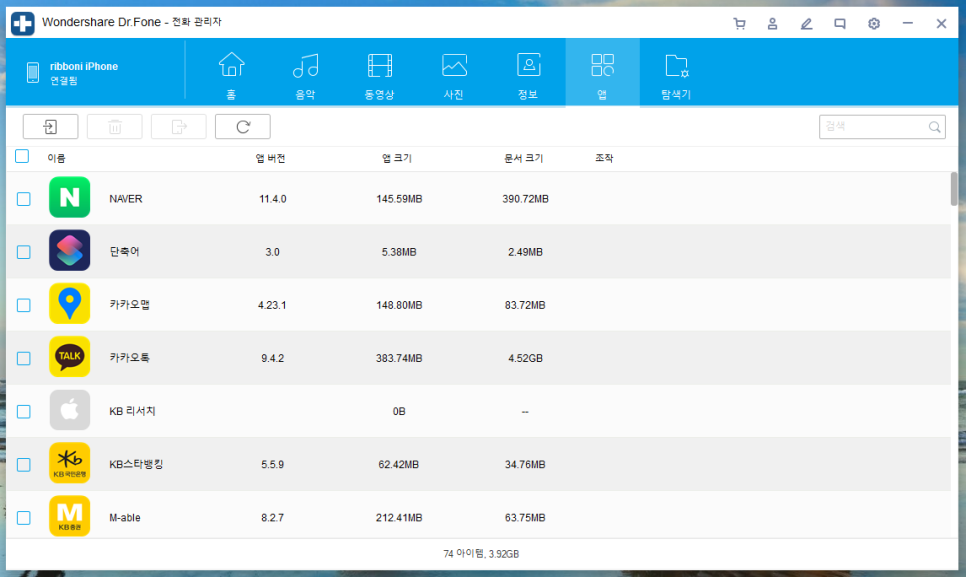Click the 62.42MB app size cell
966x577 pixels.
tap(399, 464)
